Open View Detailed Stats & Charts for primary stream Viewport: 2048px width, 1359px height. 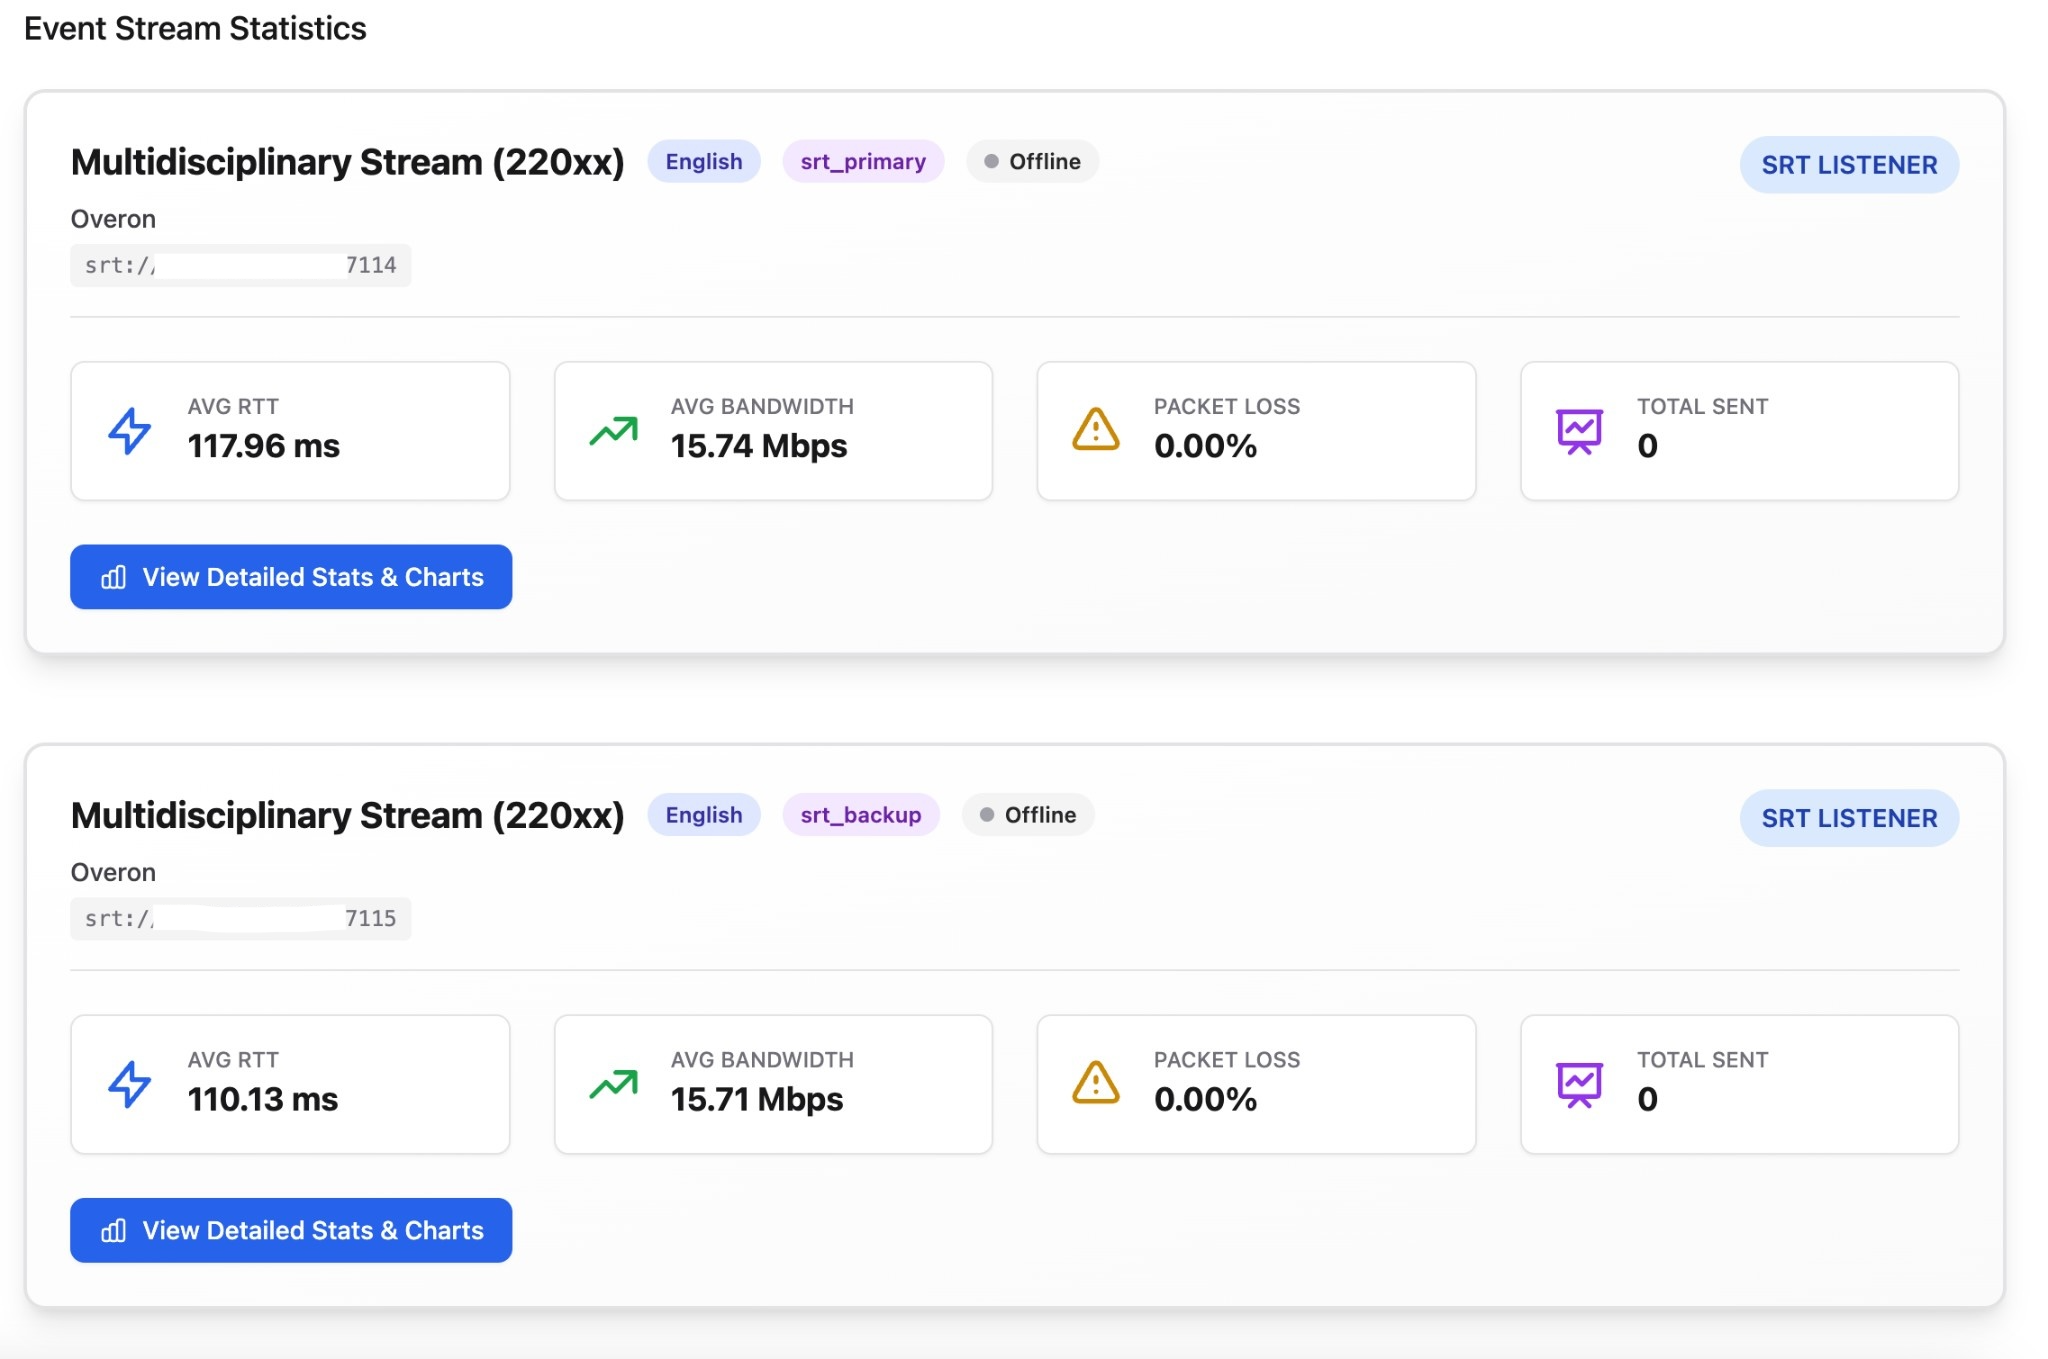(290, 577)
